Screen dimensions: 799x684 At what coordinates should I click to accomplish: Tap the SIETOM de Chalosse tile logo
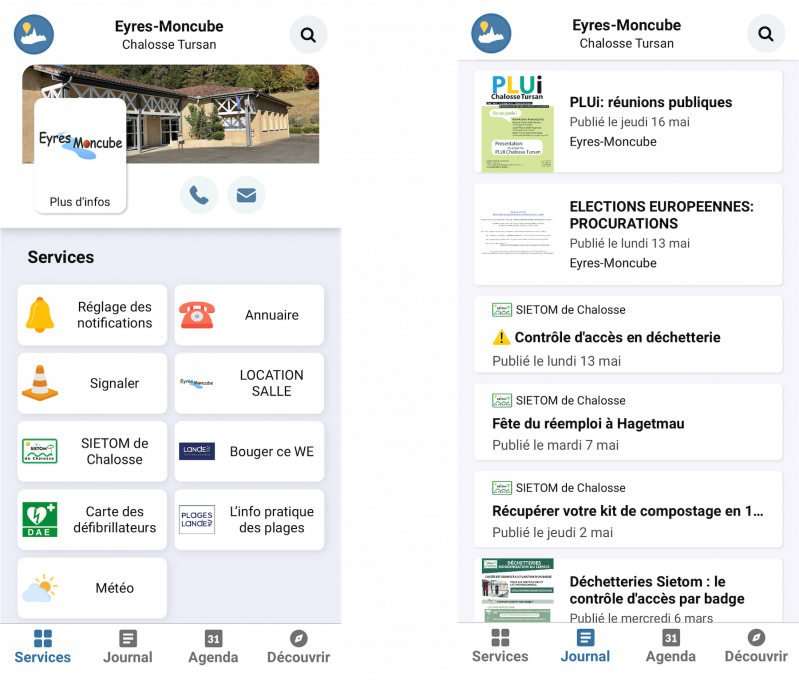40,451
